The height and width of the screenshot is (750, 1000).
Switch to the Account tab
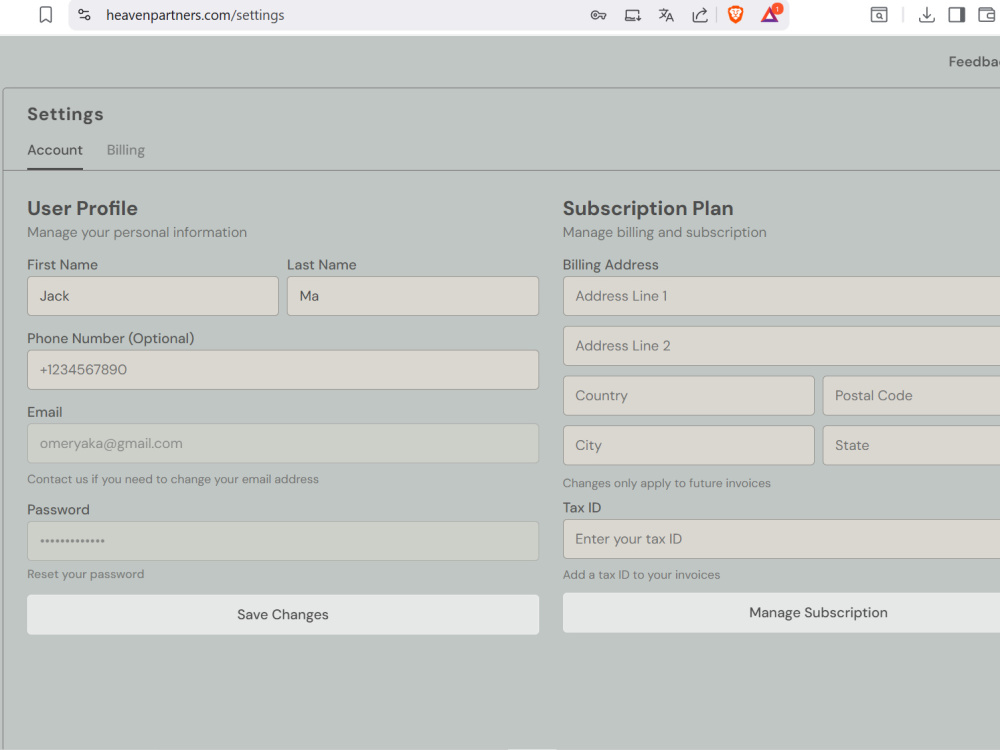[x=55, y=150]
